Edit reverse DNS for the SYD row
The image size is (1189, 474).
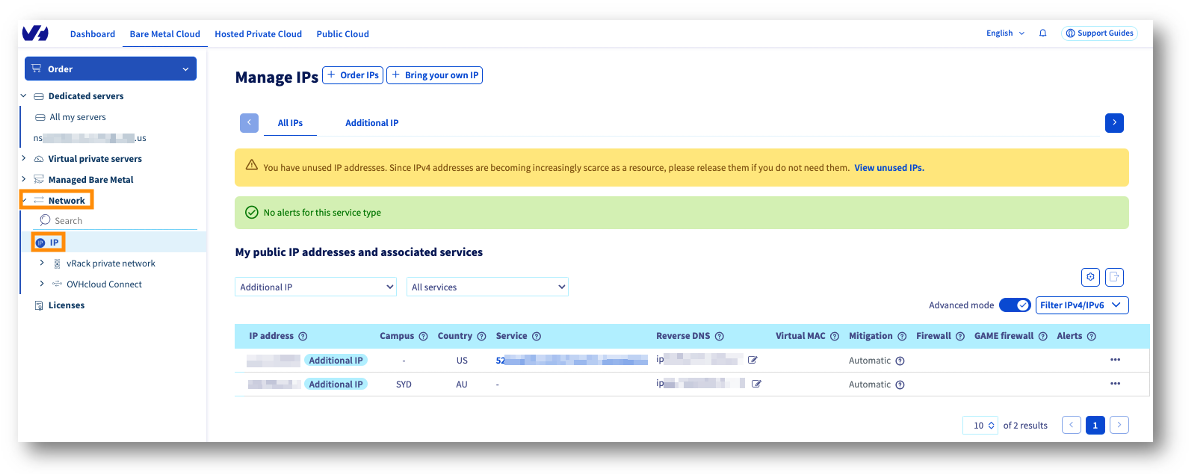tap(756, 384)
